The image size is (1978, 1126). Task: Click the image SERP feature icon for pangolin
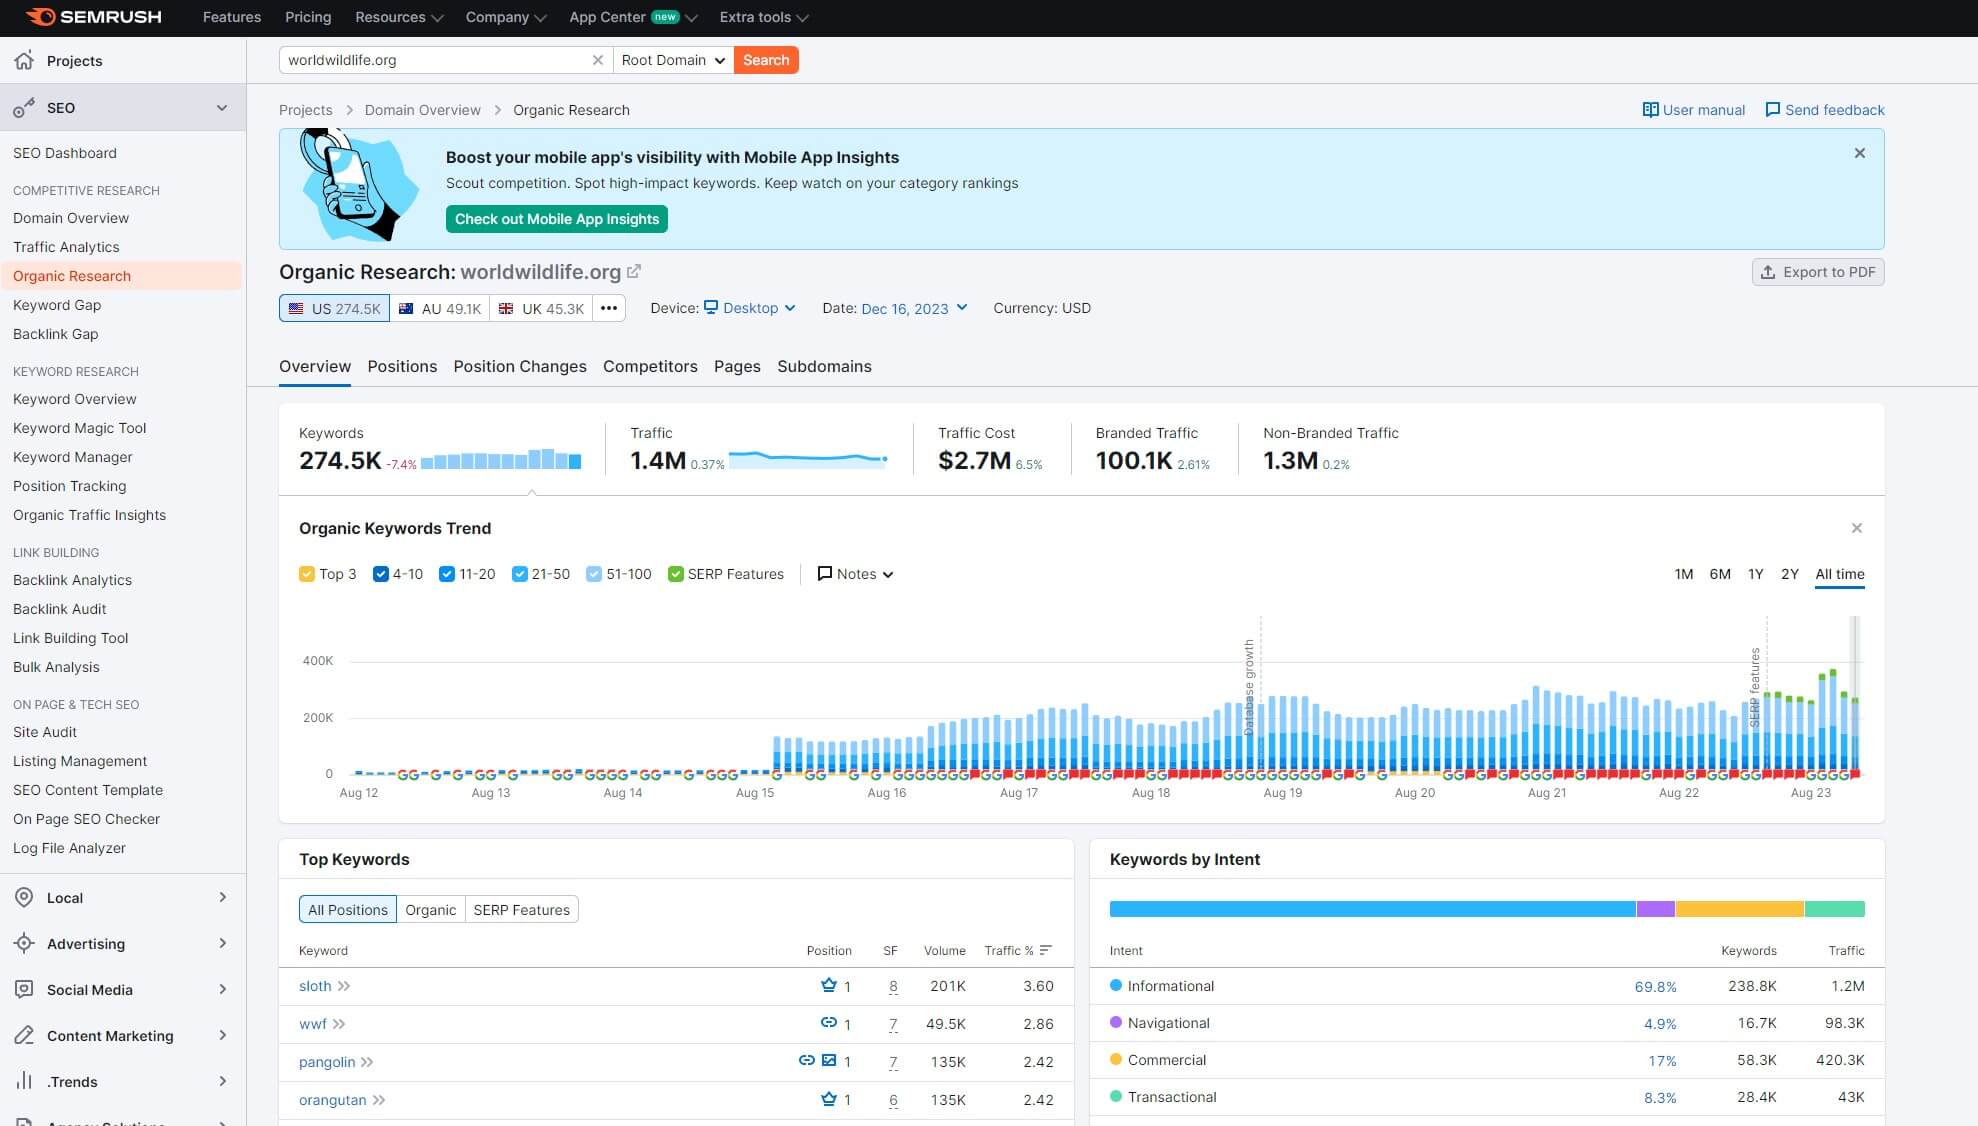tap(829, 1060)
